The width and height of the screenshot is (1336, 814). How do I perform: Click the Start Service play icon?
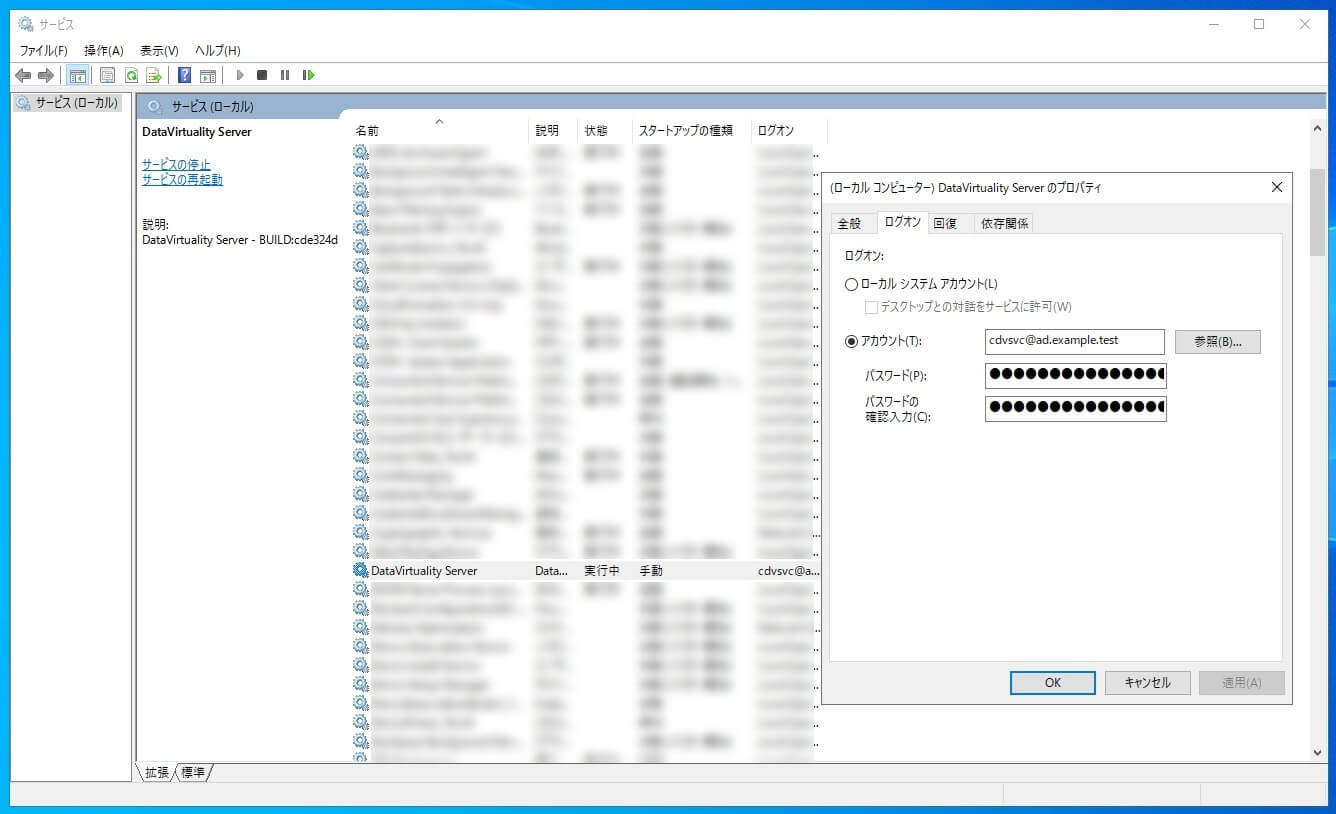tap(240, 75)
